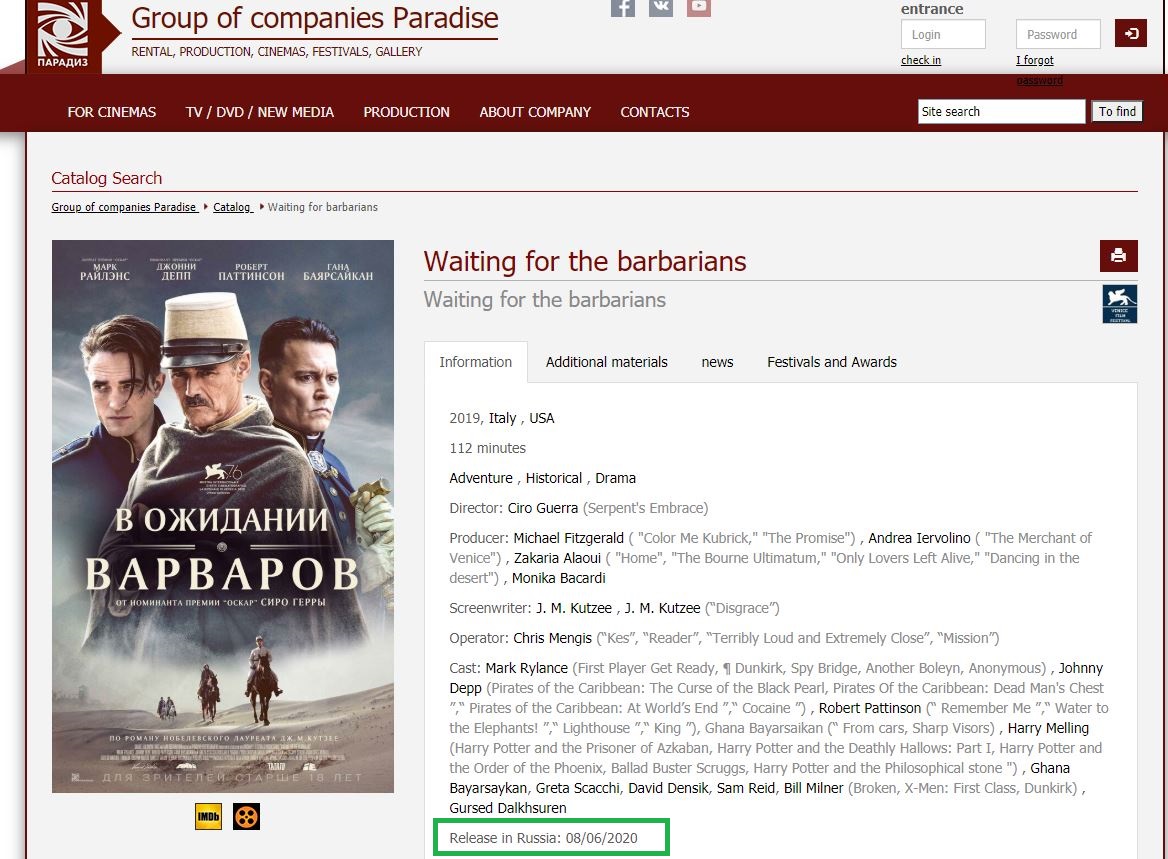The height and width of the screenshot is (859, 1168).
Task: Click the Italy country link
Action: click(502, 418)
